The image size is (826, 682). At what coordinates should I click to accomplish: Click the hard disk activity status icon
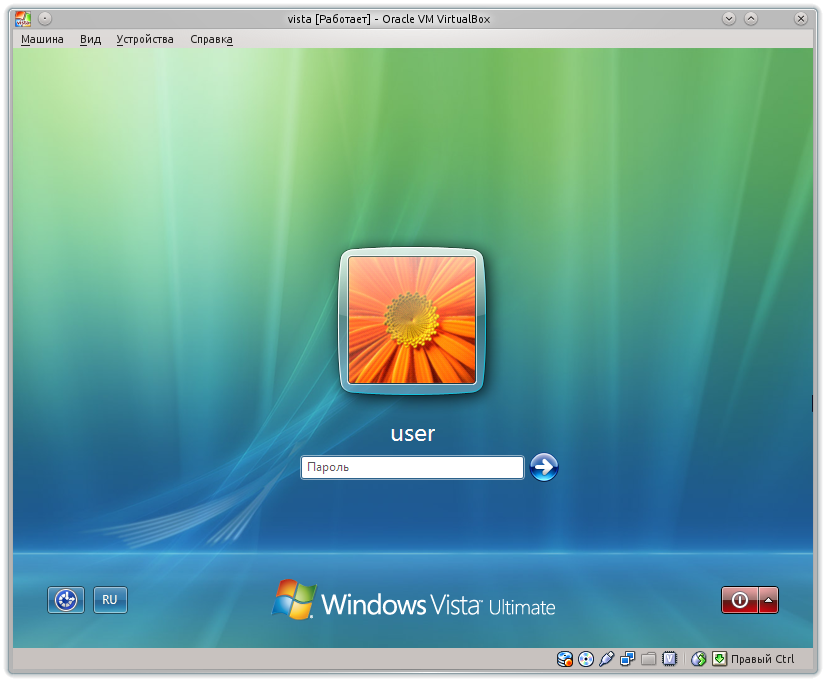(565, 658)
